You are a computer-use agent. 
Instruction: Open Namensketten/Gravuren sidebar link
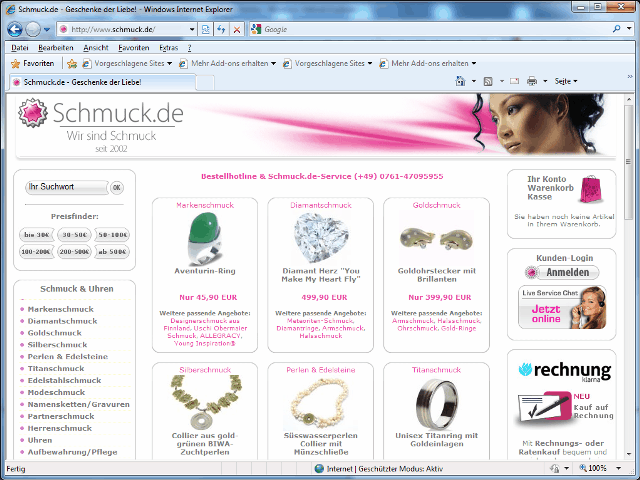[78, 404]
